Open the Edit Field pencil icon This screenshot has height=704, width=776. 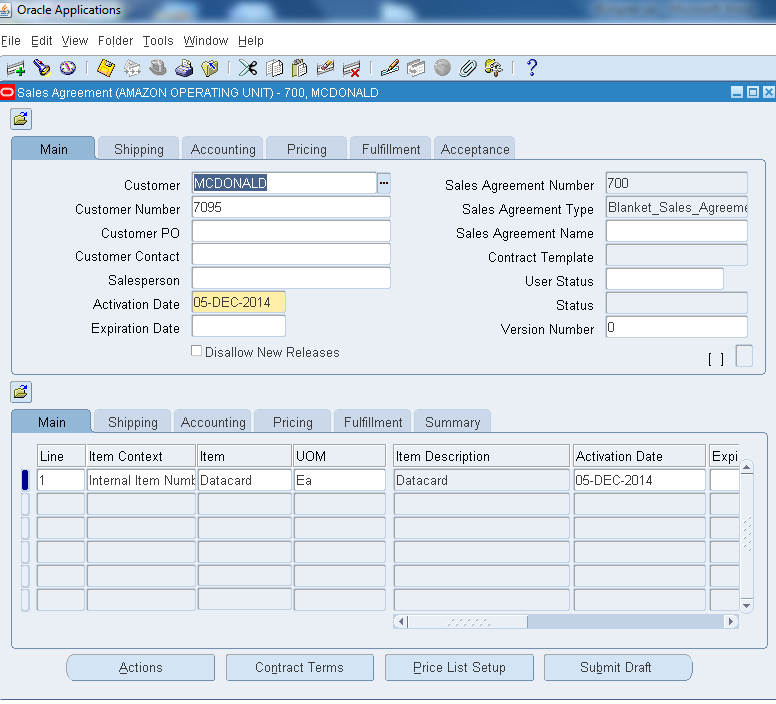tap(390, 68)
